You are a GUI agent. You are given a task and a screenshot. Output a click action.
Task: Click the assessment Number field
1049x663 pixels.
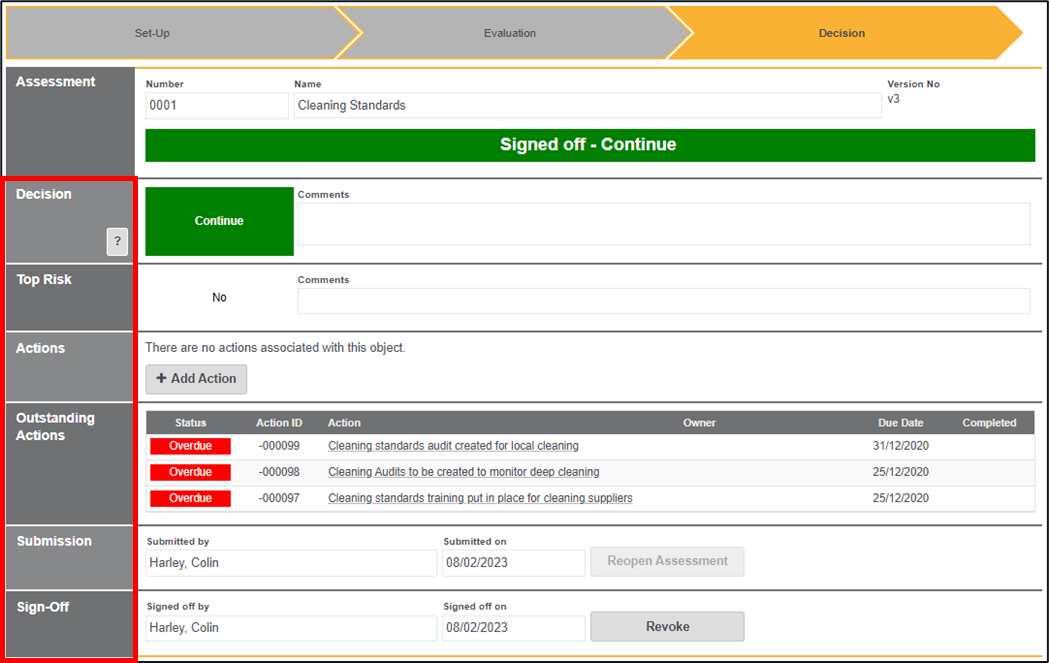coord(216,105)
